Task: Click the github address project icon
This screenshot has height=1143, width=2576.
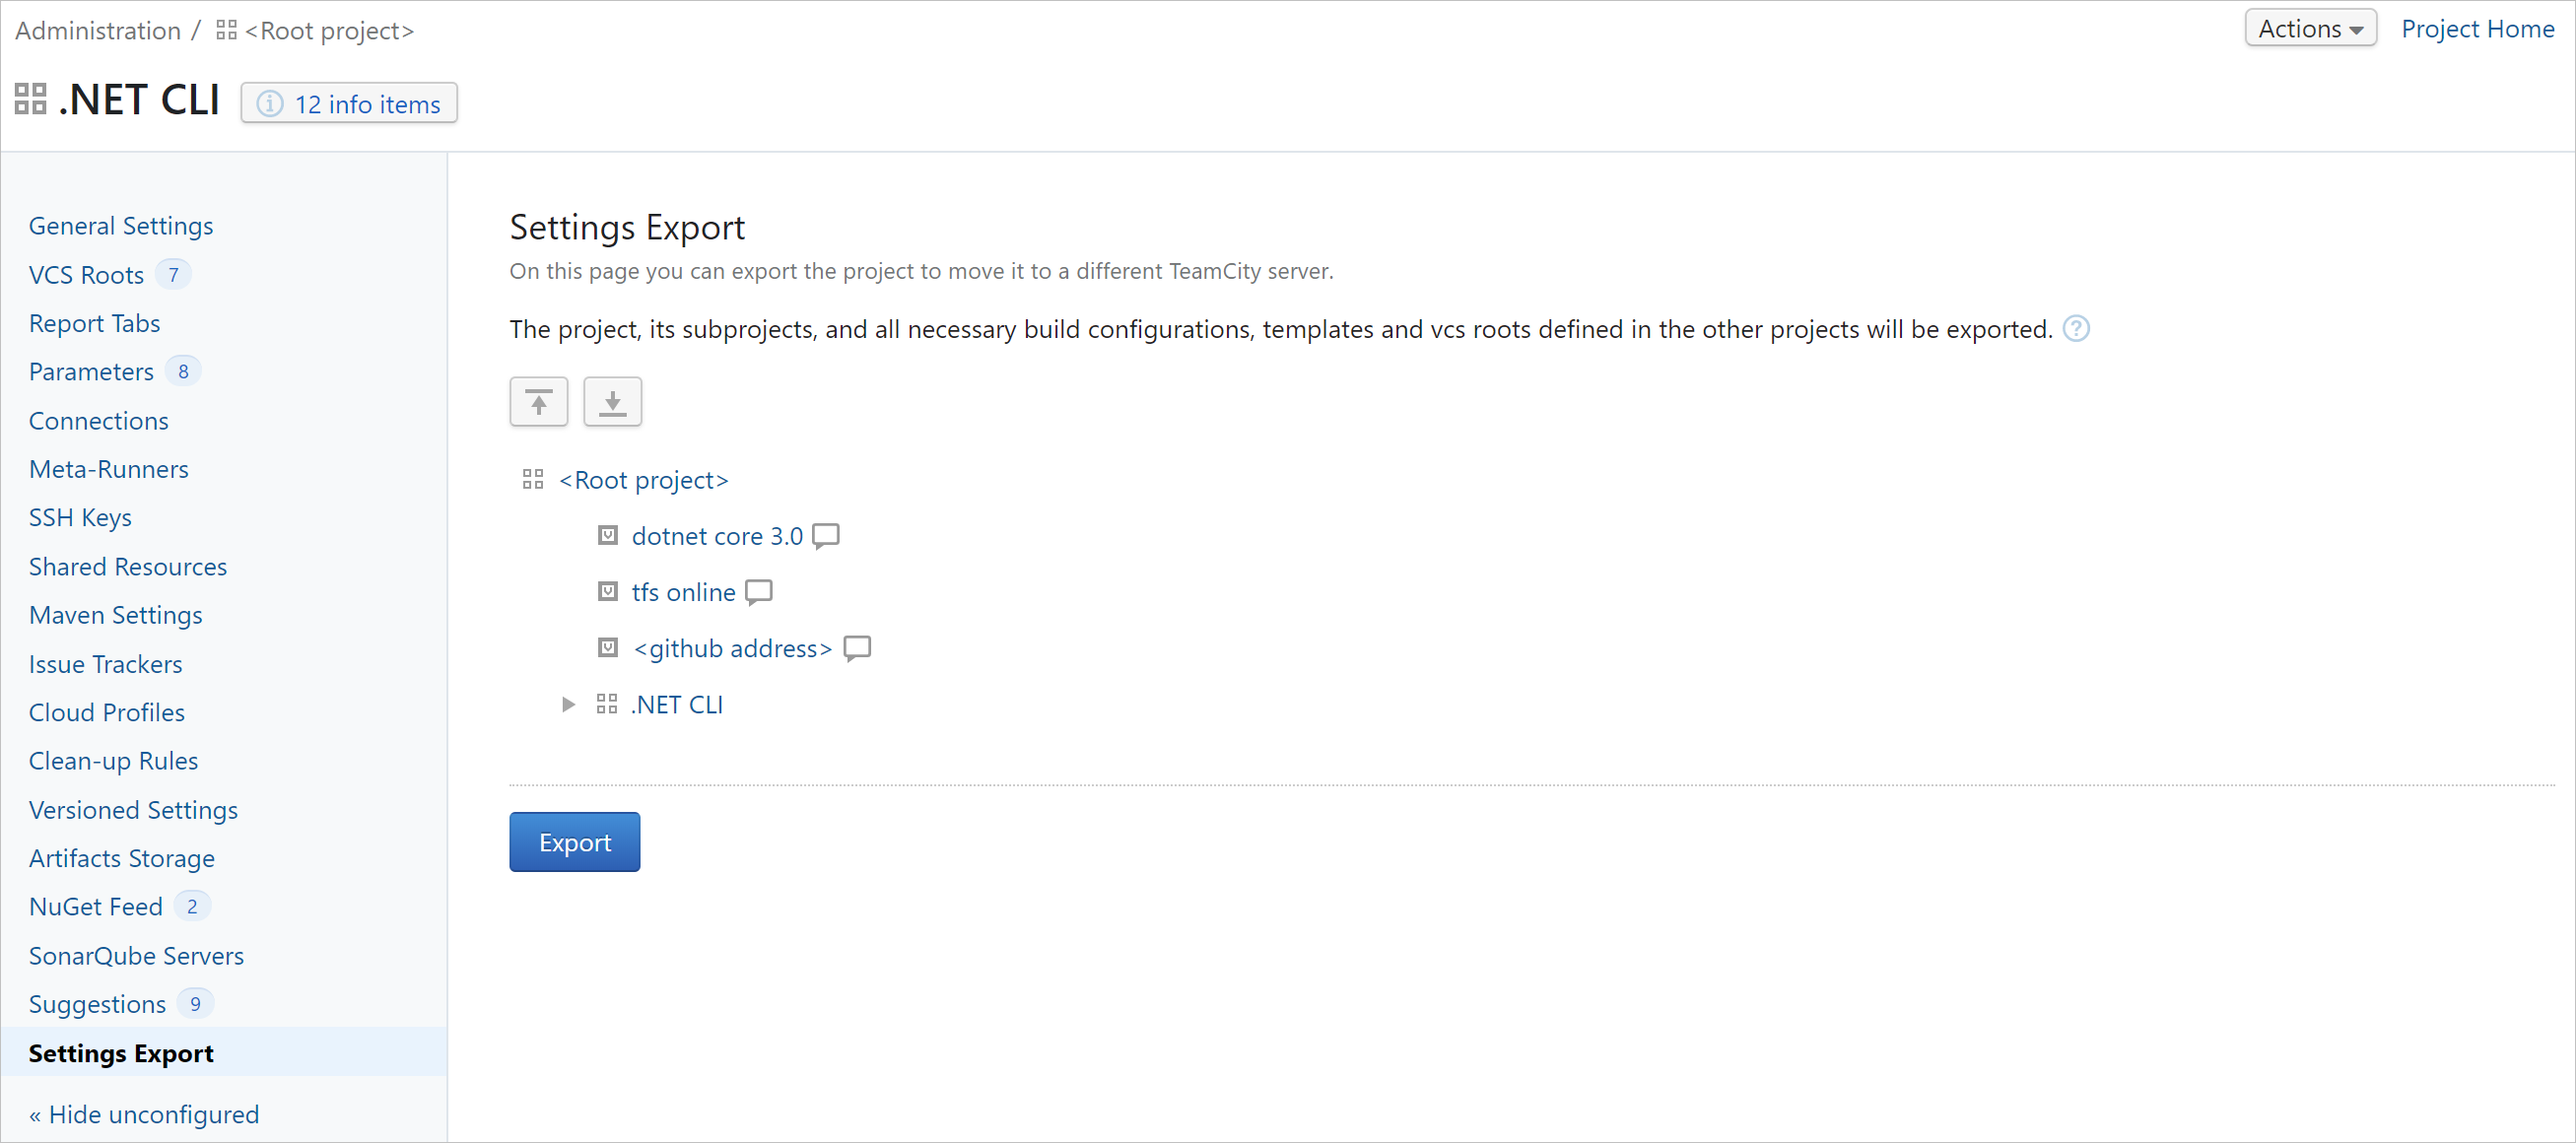Action: pos(608,647)
